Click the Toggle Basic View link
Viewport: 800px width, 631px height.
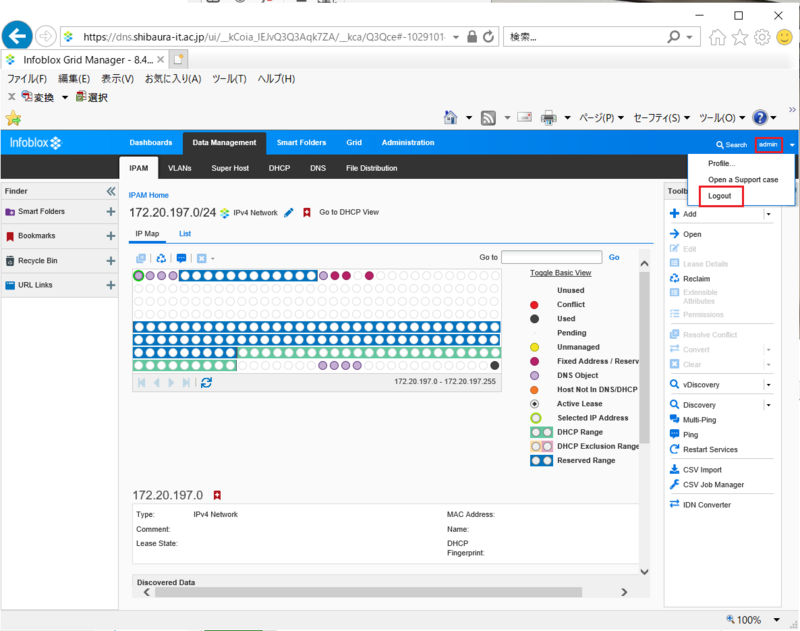(560, 273)
